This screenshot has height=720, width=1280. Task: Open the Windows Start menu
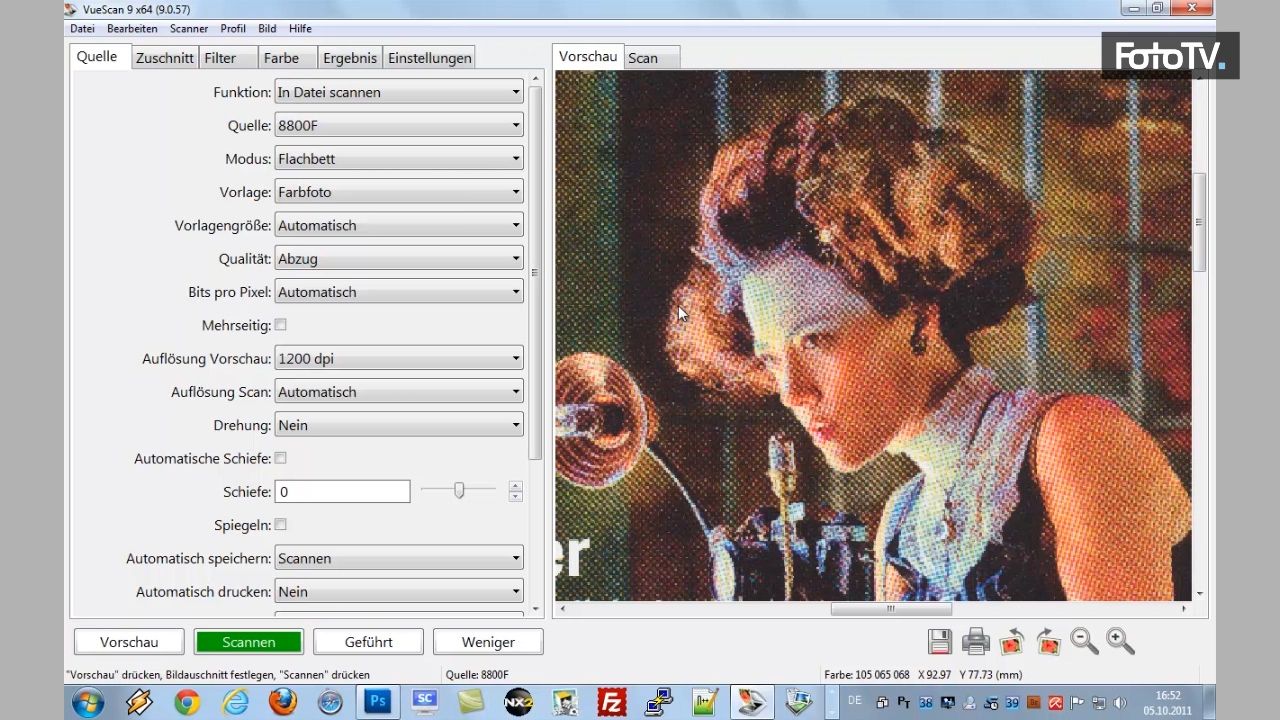click(88, 702)
